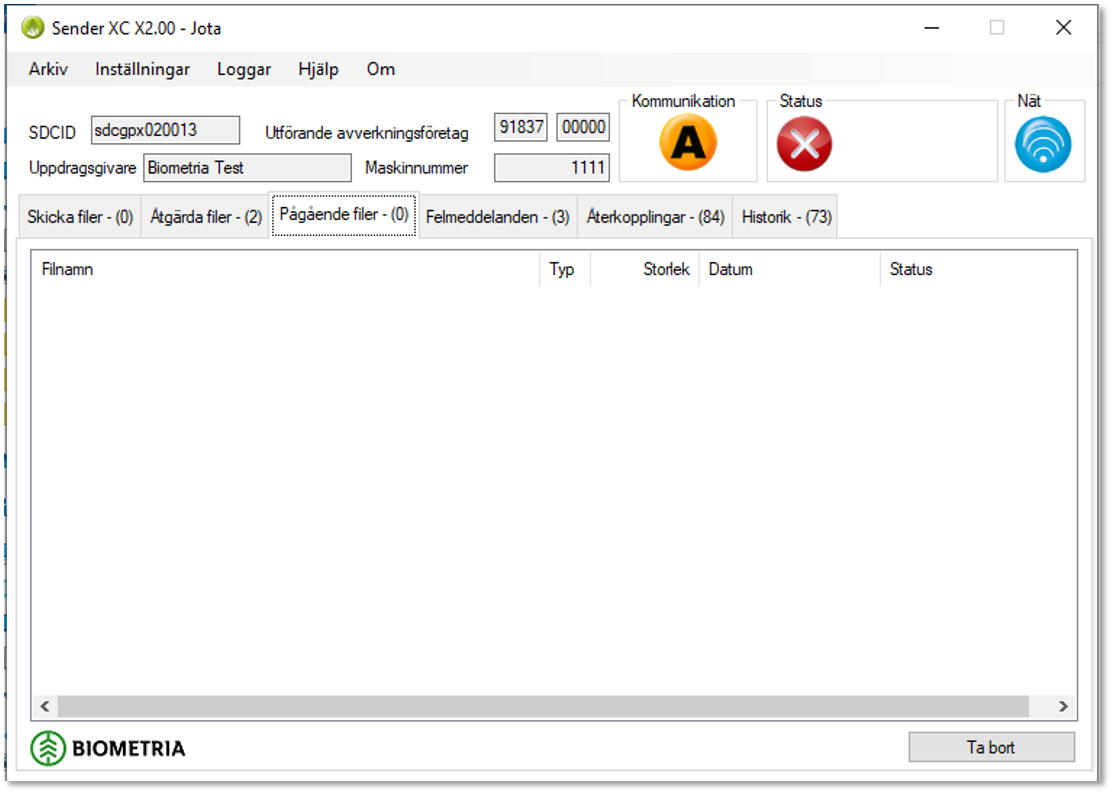
Task: Click the right arrow of horizontal scrollbar
Action: click(x=1063, y=707)
